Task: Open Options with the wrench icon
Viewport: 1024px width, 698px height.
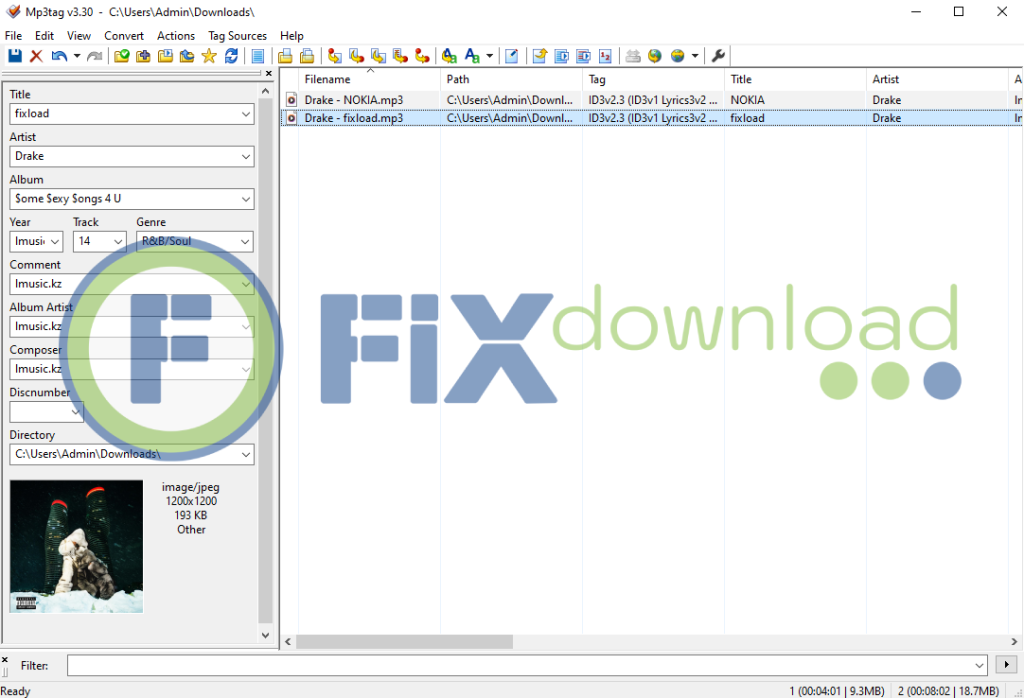Action: point(718,56)
